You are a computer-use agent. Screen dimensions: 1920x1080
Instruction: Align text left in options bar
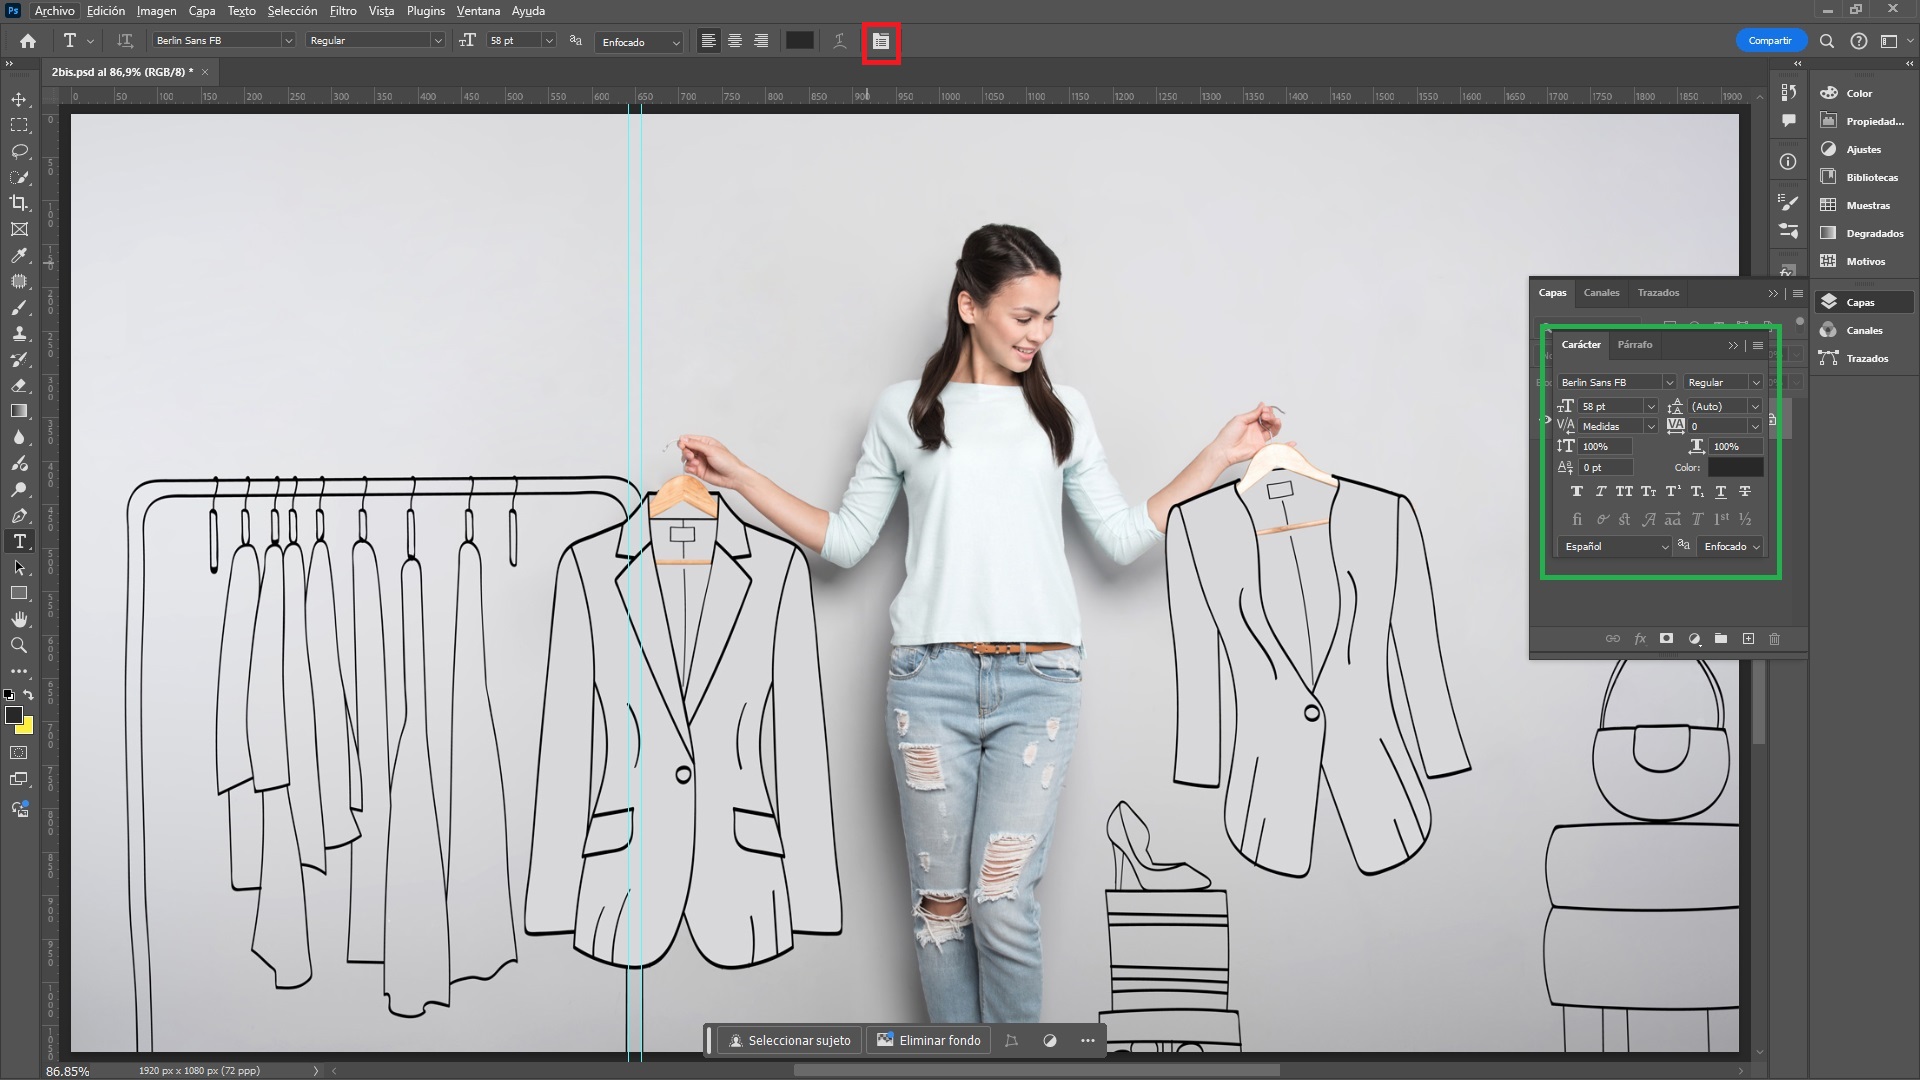coord(709,41)
